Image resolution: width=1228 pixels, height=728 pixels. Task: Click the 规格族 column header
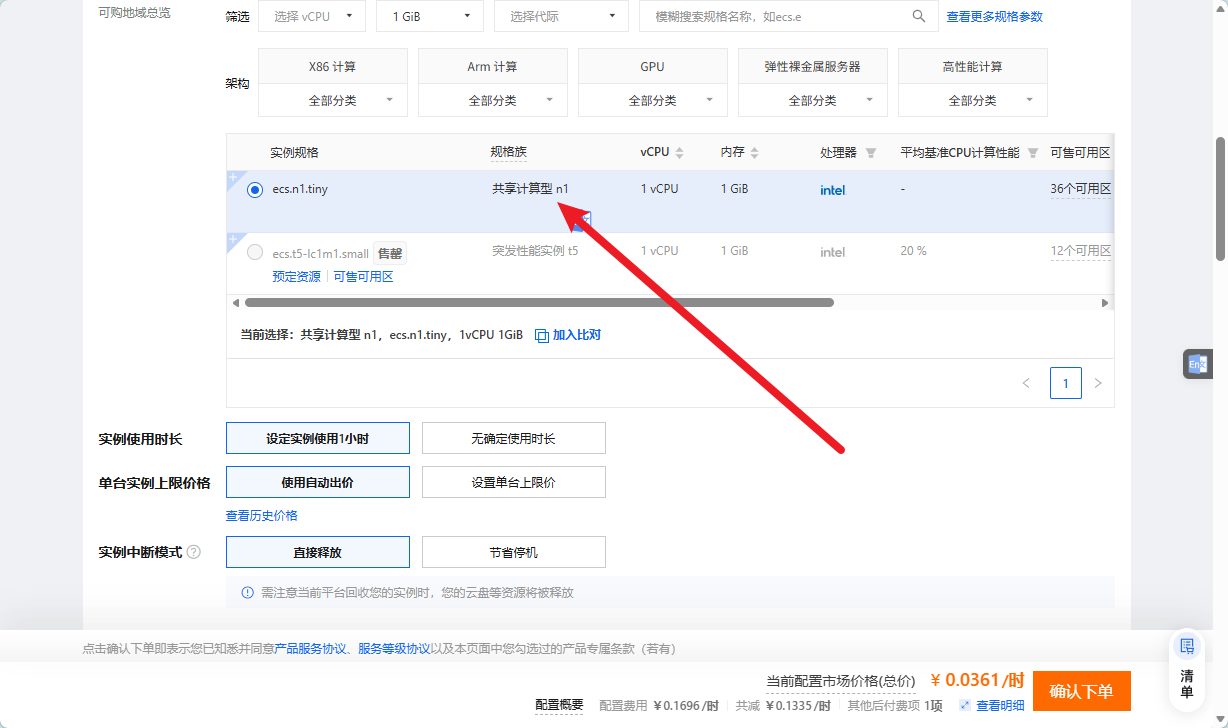coord(508,152)
